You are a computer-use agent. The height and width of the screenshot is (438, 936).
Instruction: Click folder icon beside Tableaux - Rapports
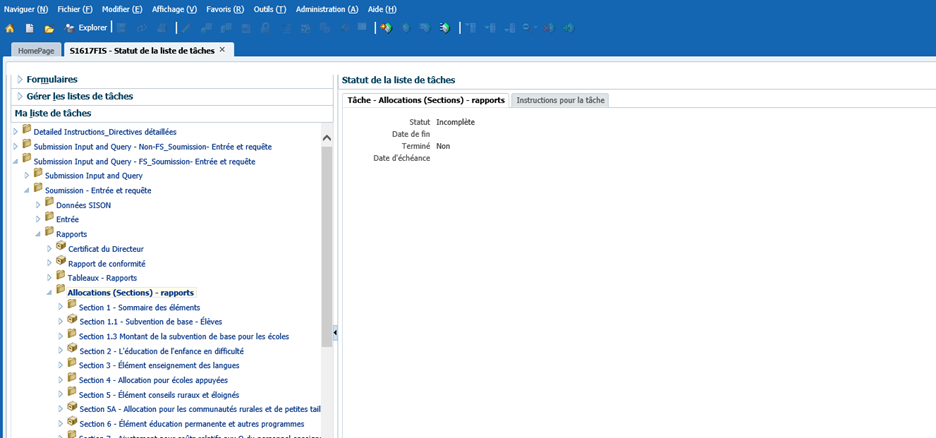click(61, 275)
